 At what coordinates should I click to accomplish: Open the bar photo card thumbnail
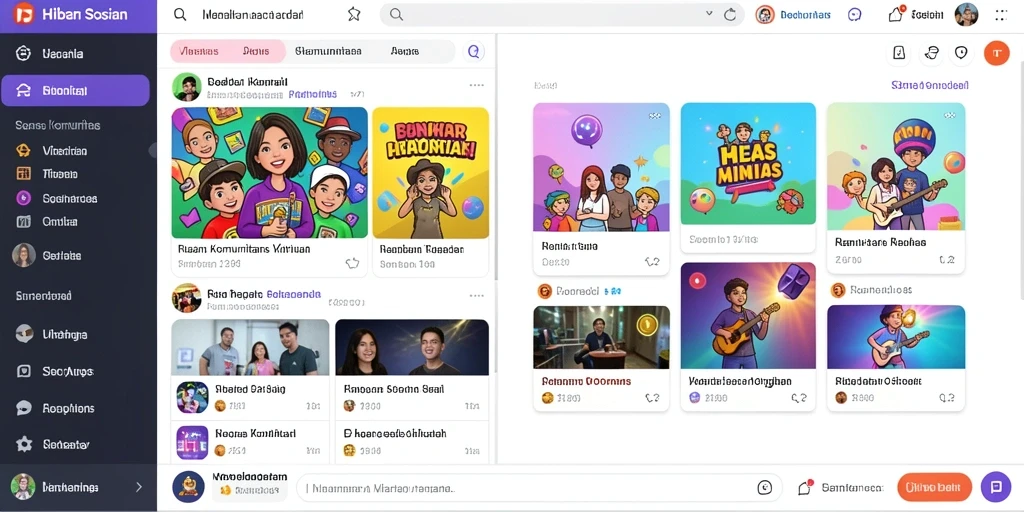(x=601, y=338)
